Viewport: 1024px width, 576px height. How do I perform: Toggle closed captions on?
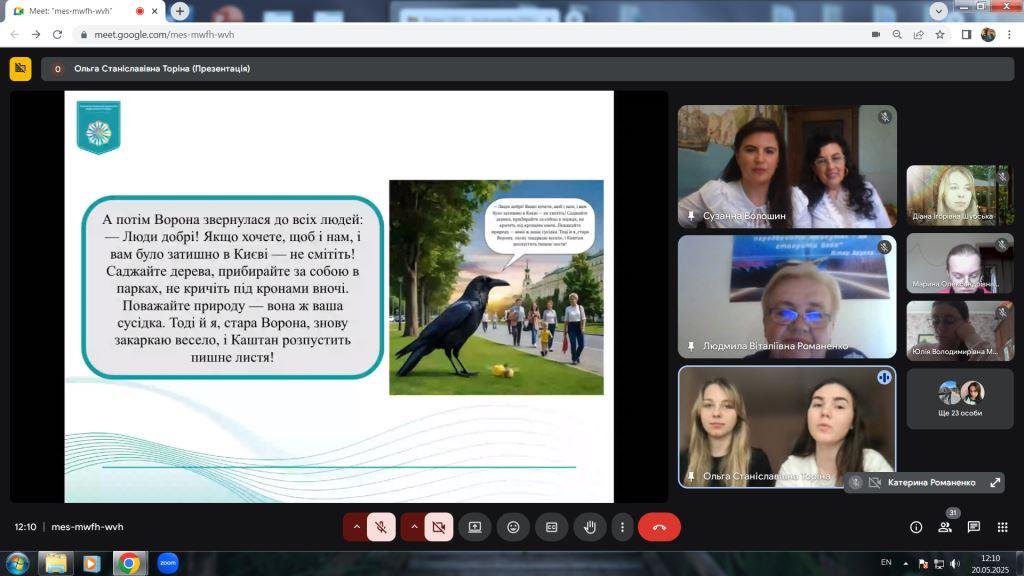551,527
